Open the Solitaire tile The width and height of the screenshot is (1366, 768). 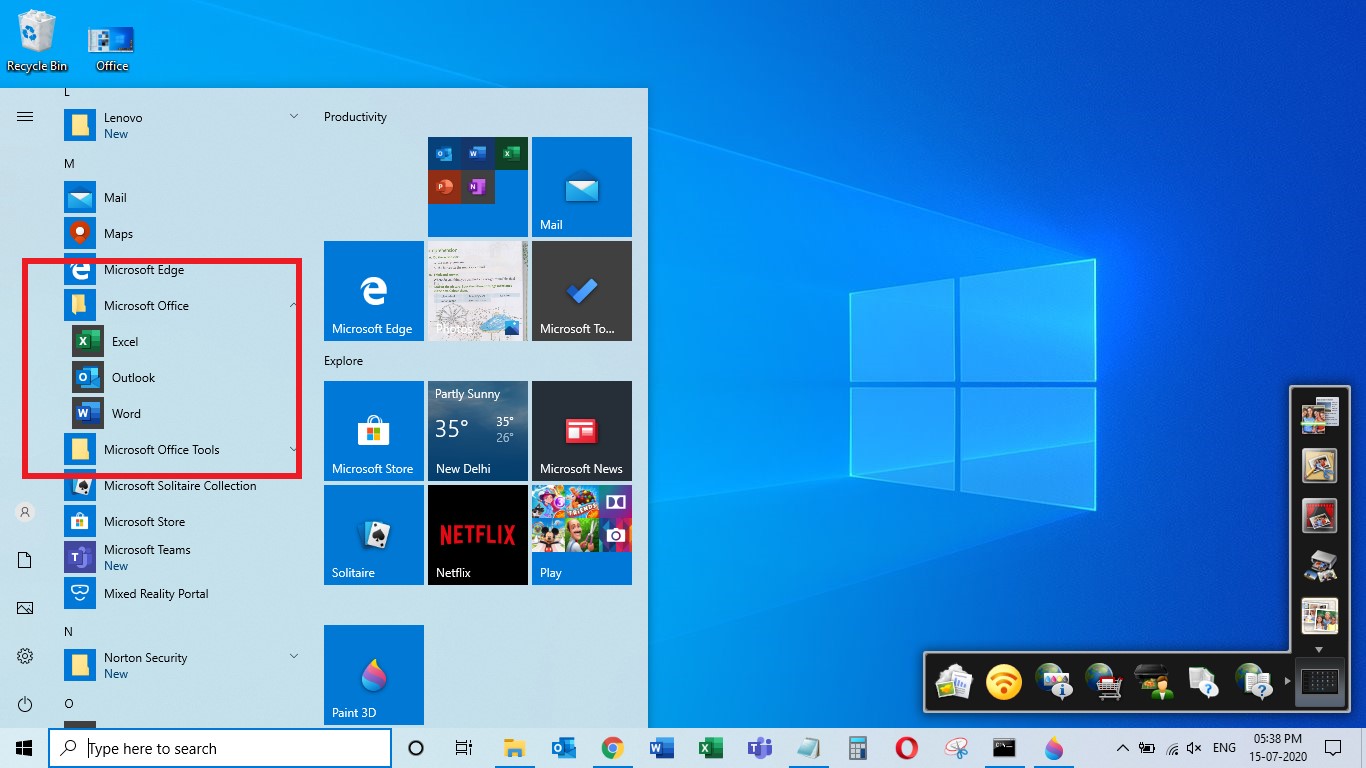click(x=374, y=535)
